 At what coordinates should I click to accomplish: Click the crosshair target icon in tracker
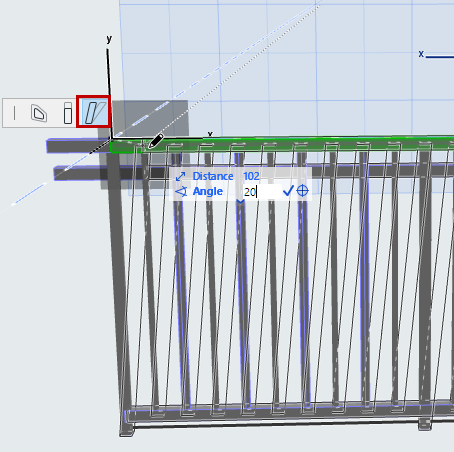pyautogui.click(x=302, y=191)
